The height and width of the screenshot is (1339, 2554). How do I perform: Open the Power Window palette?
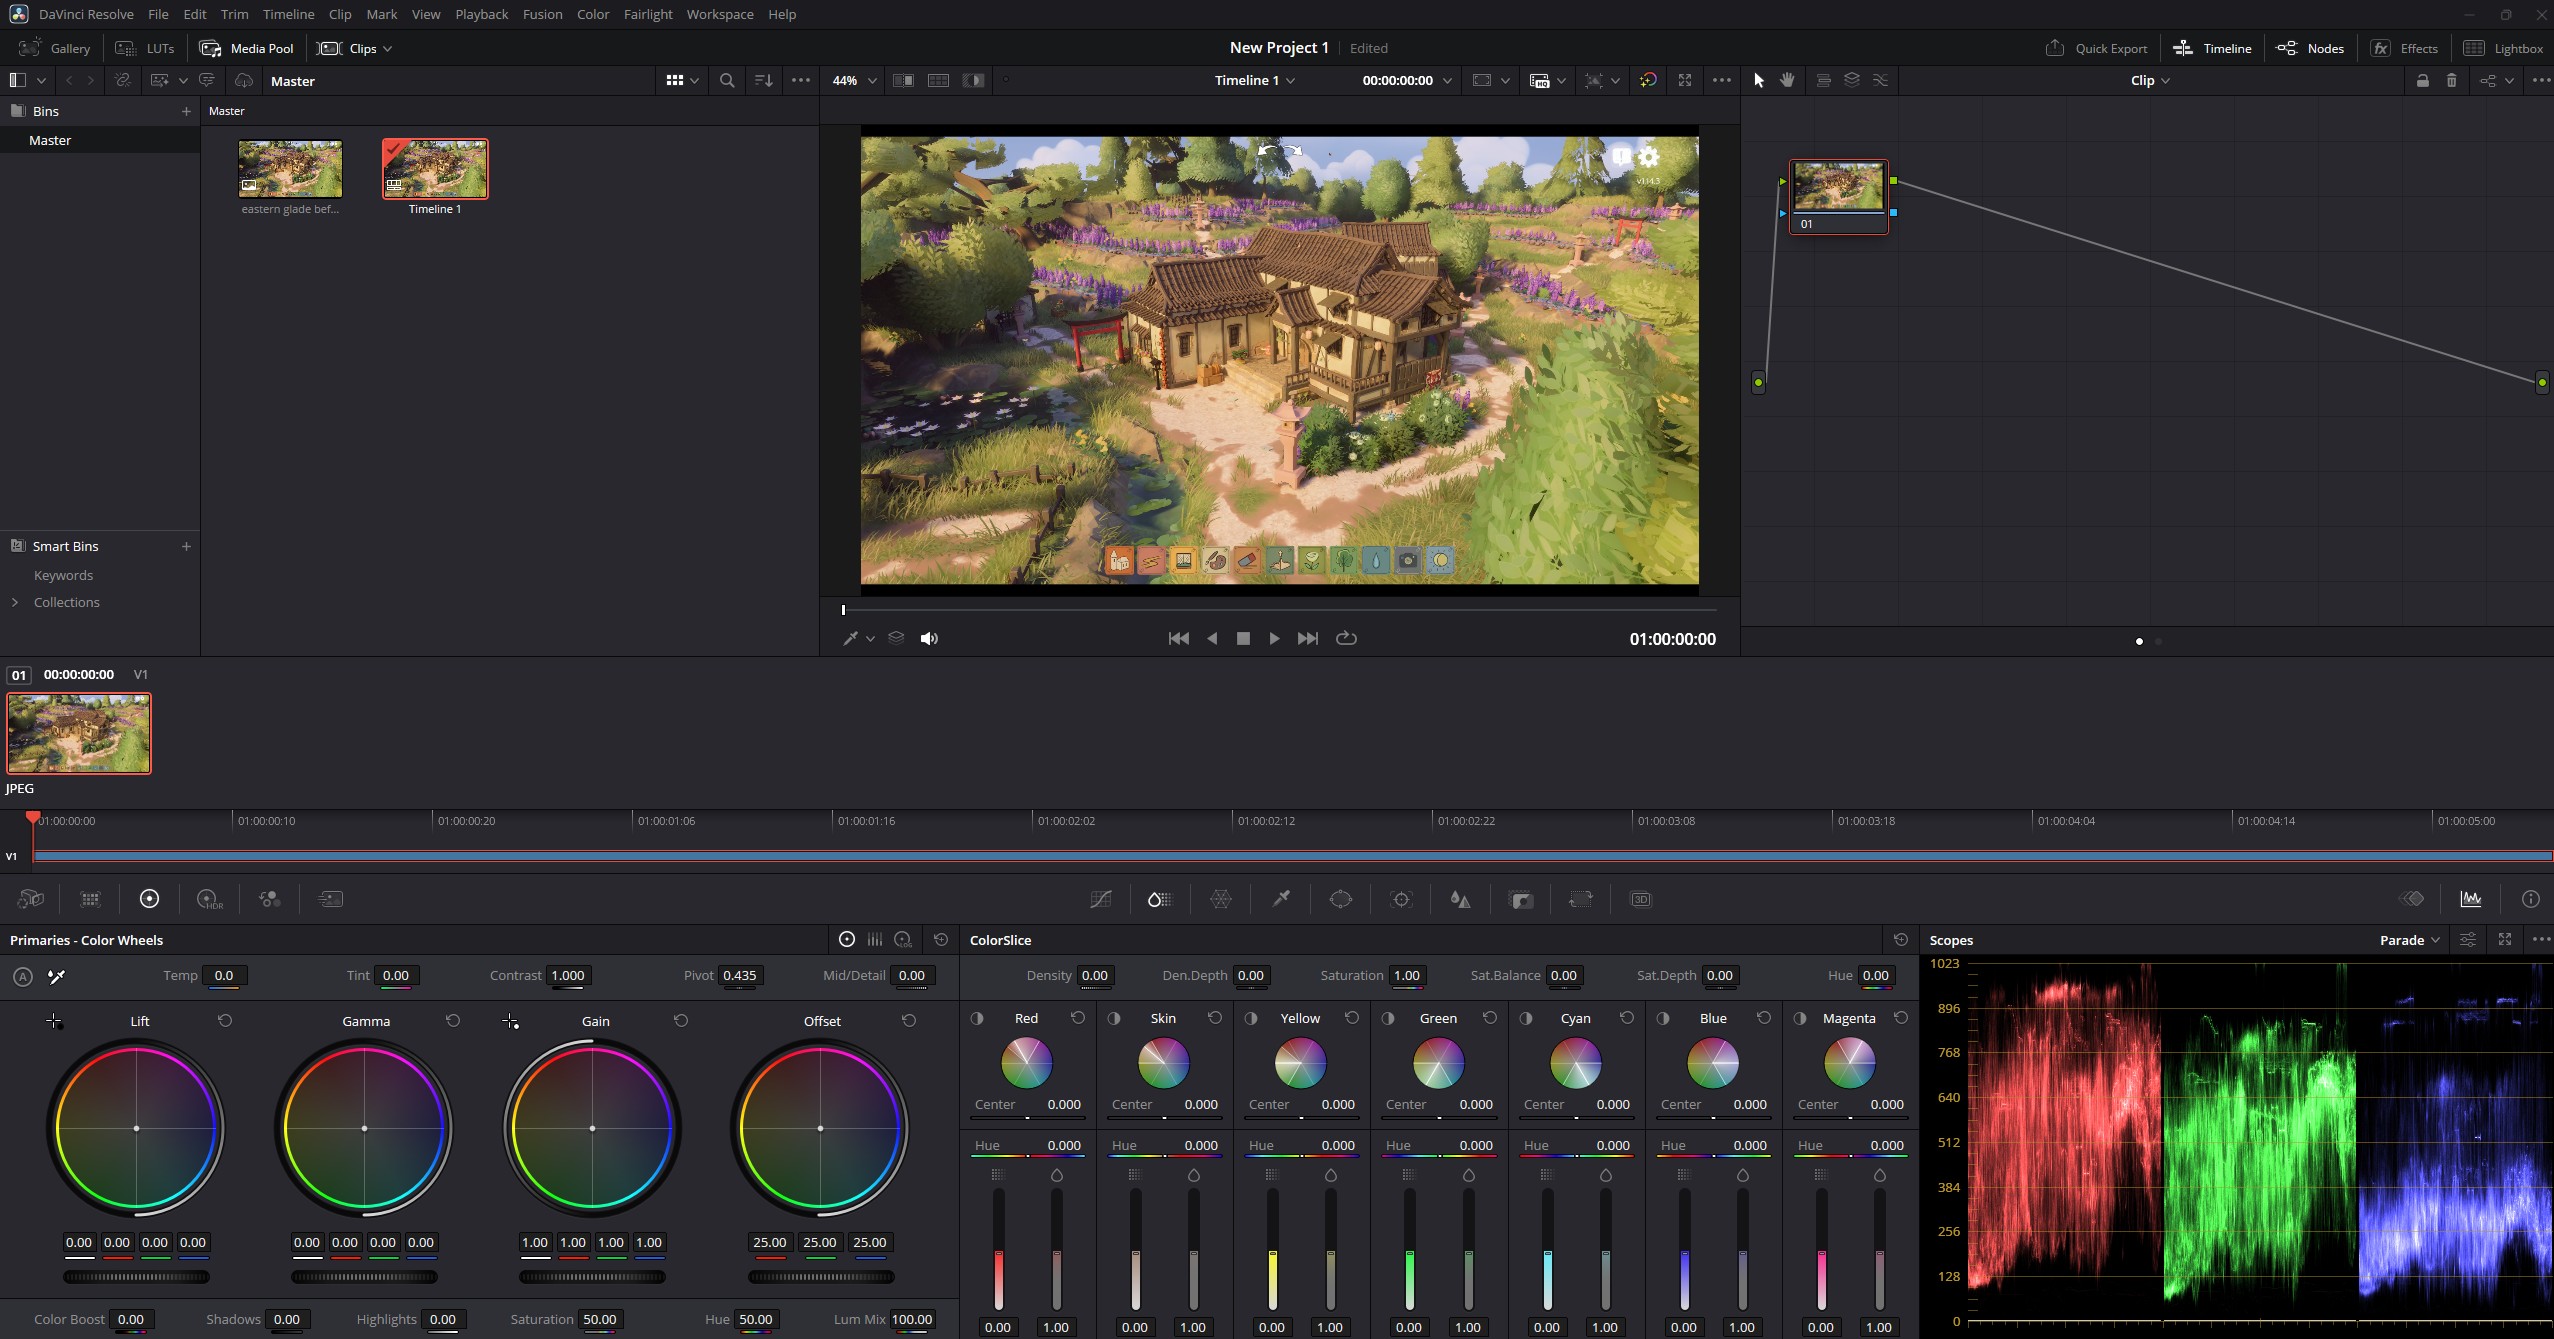tap(1341, 899)
